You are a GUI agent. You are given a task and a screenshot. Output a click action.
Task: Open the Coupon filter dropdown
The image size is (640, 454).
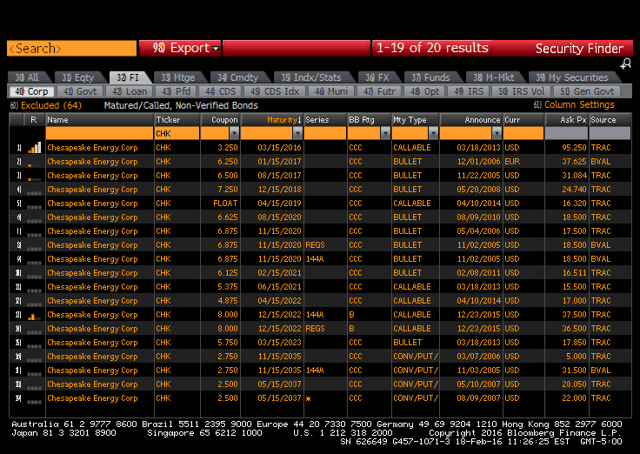click(234, 133)
